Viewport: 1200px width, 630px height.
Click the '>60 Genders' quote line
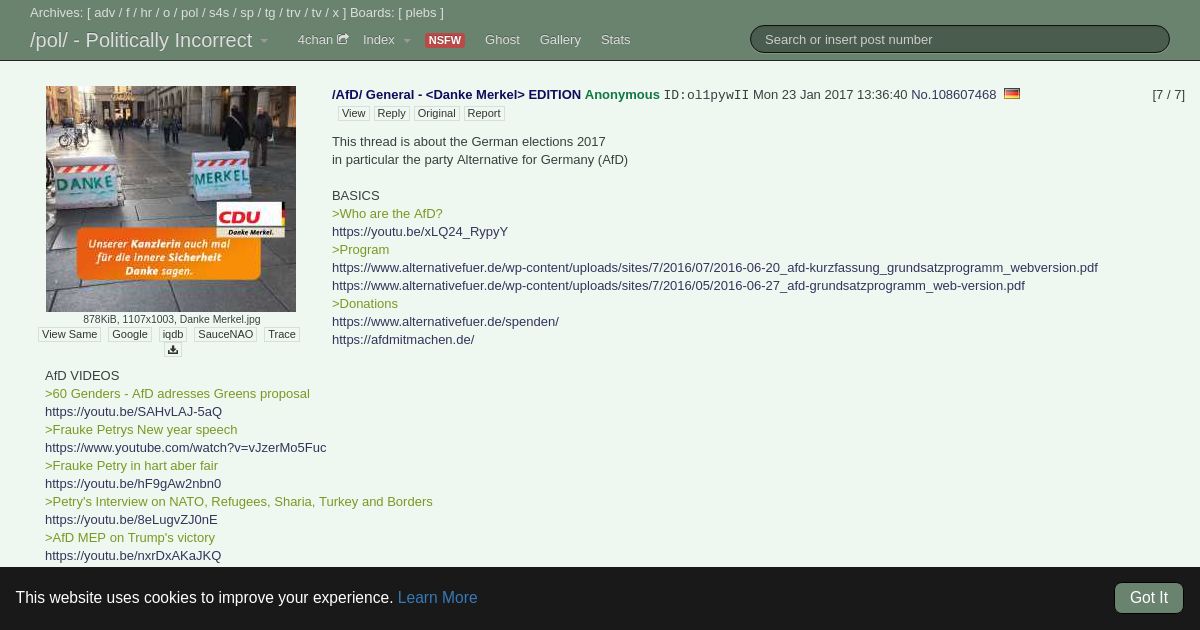(177, 393)
